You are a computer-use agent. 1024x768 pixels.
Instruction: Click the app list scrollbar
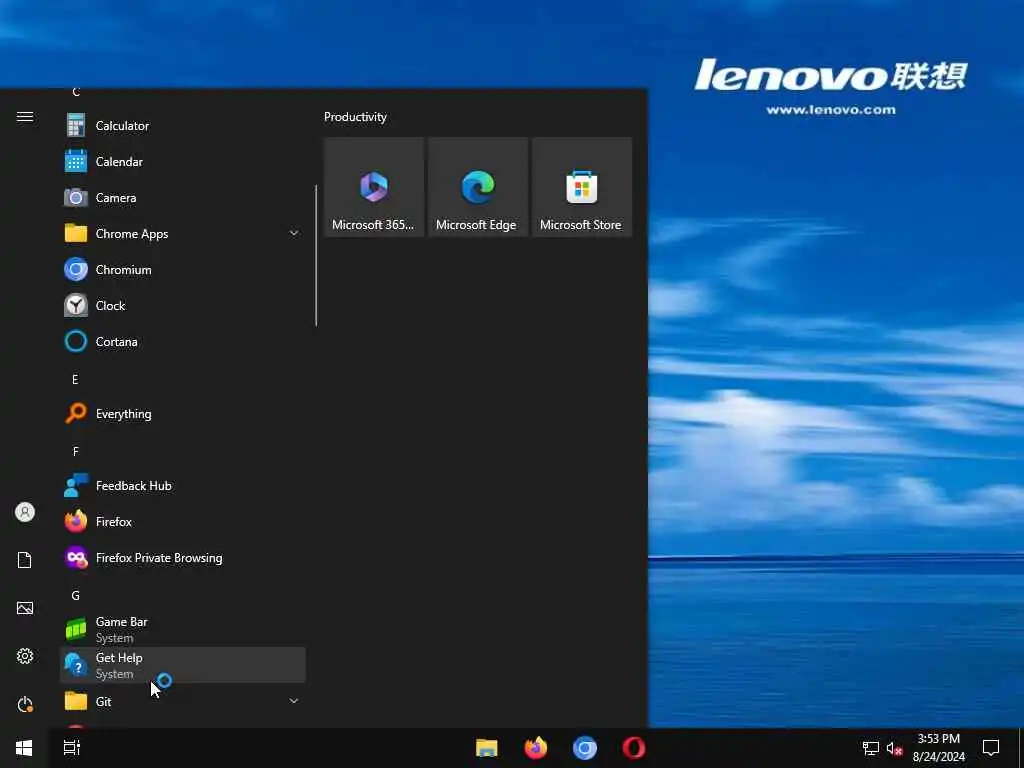(x=316, y=255)
